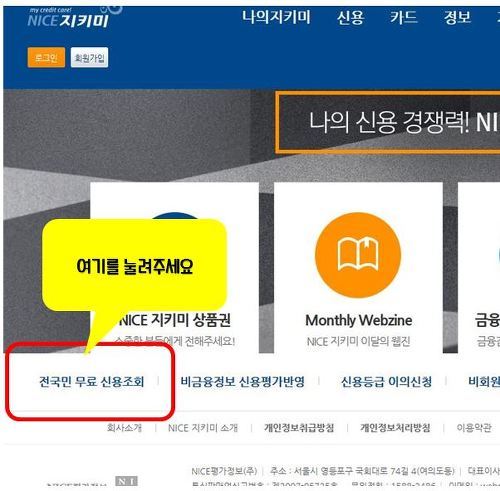
Task: Click the orange Monthly Webzine book icon
Action: (x=358, y=255)
